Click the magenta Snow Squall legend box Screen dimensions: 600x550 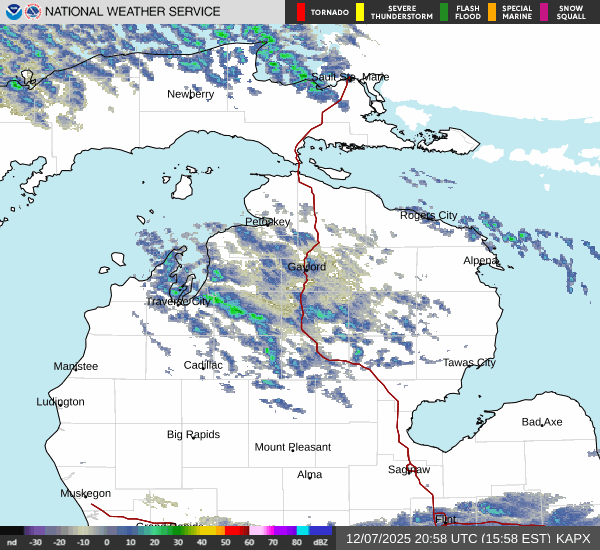click(x=544, y=12)
